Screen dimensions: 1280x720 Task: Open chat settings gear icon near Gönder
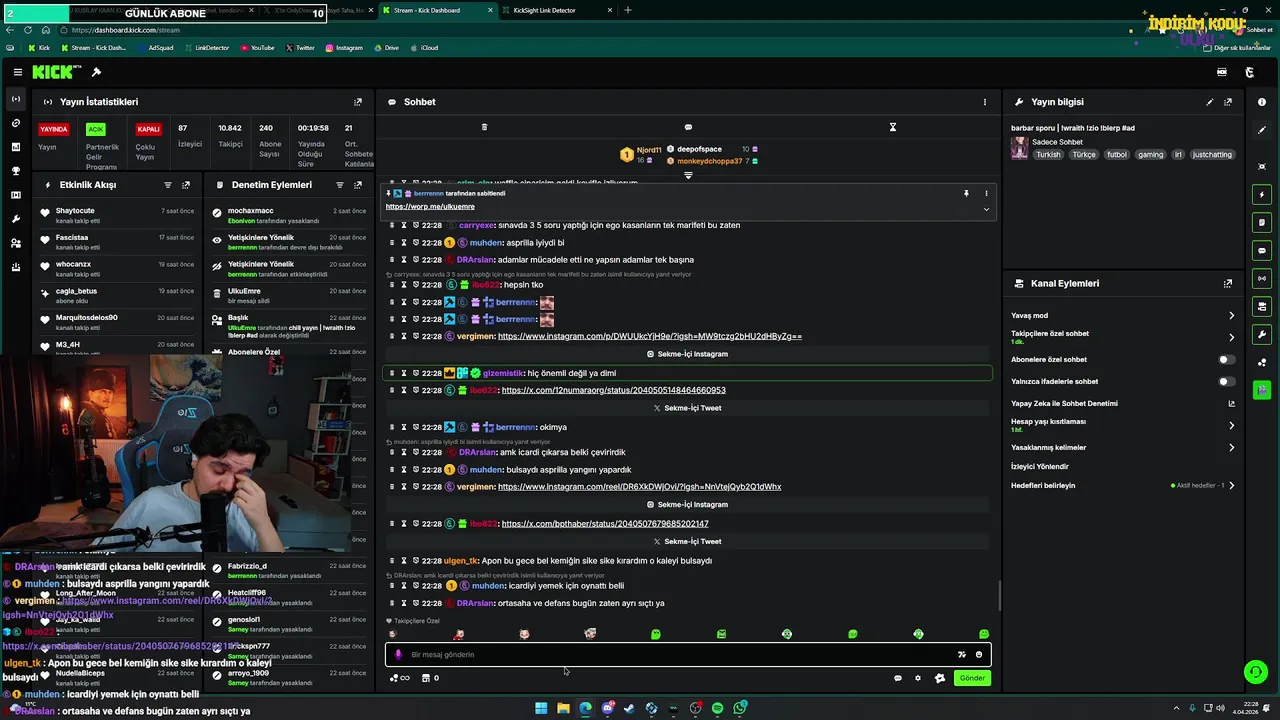click(x=918, y=678)
